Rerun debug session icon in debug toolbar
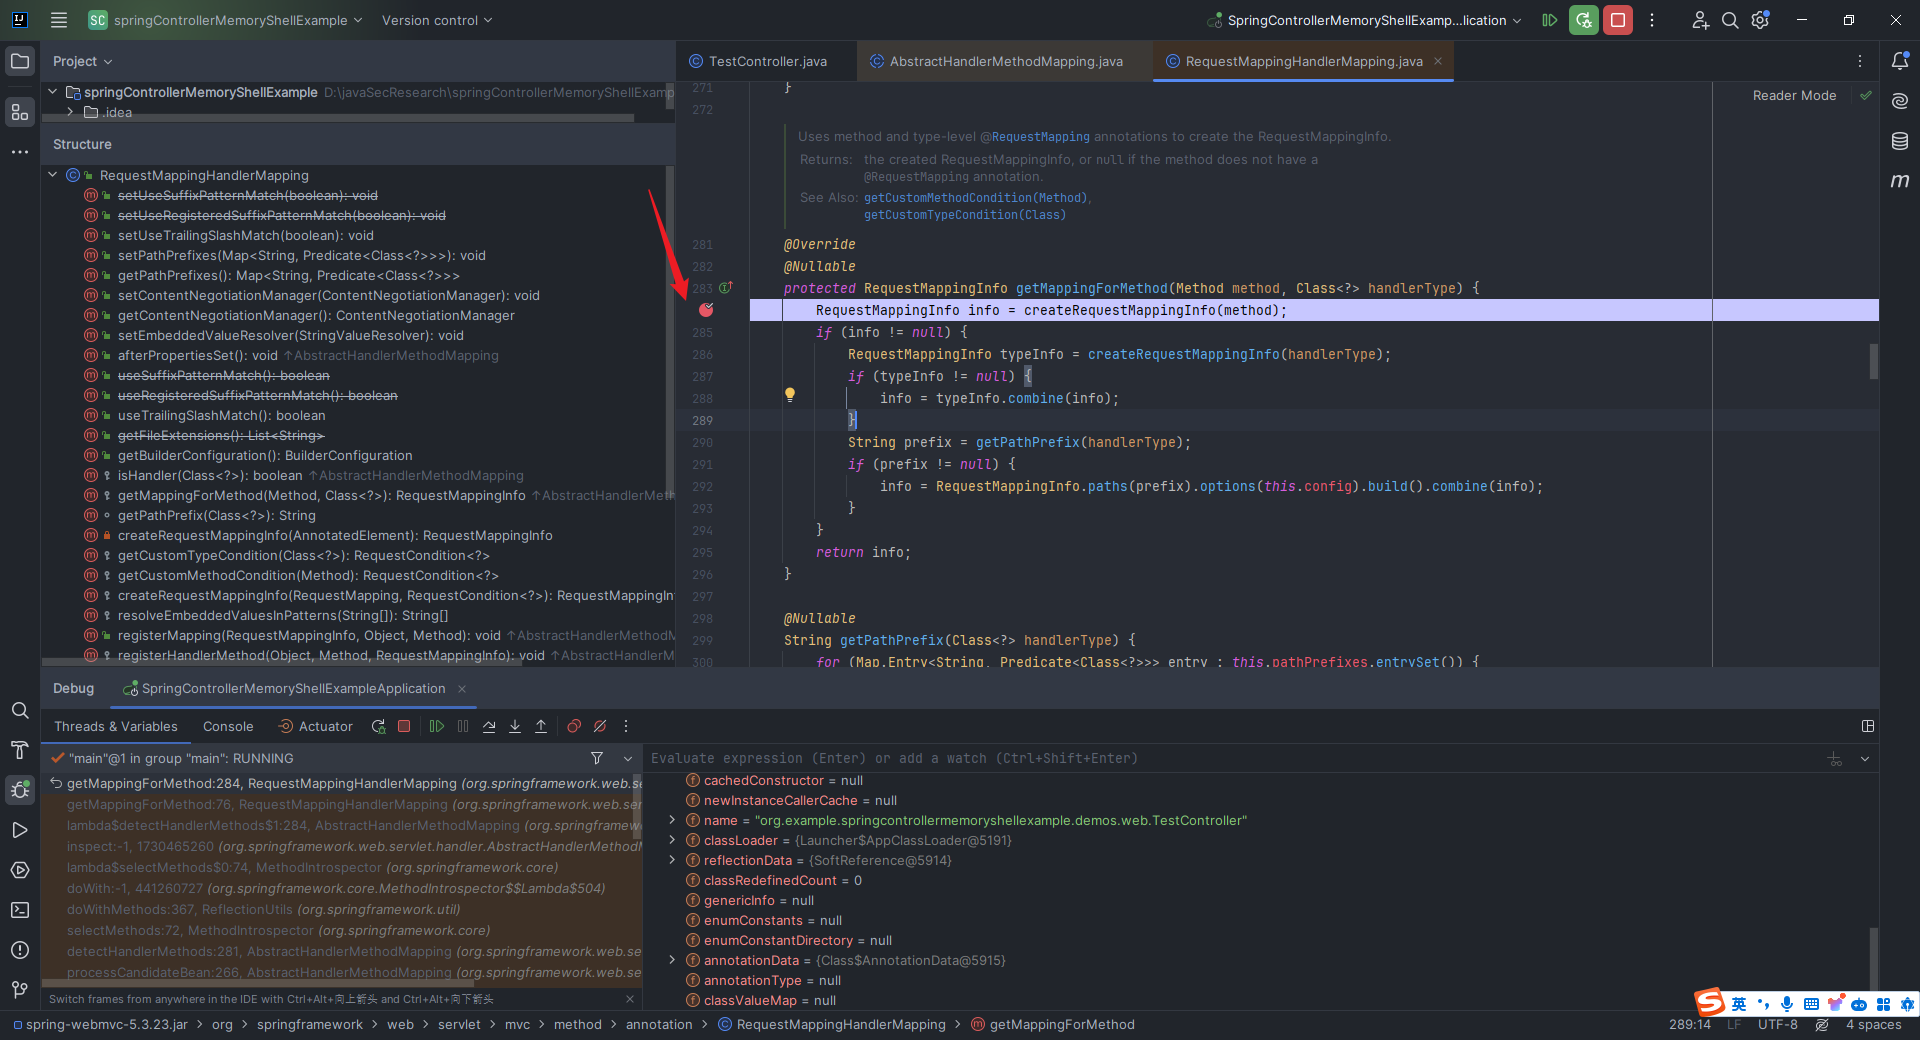 (378, 727)
